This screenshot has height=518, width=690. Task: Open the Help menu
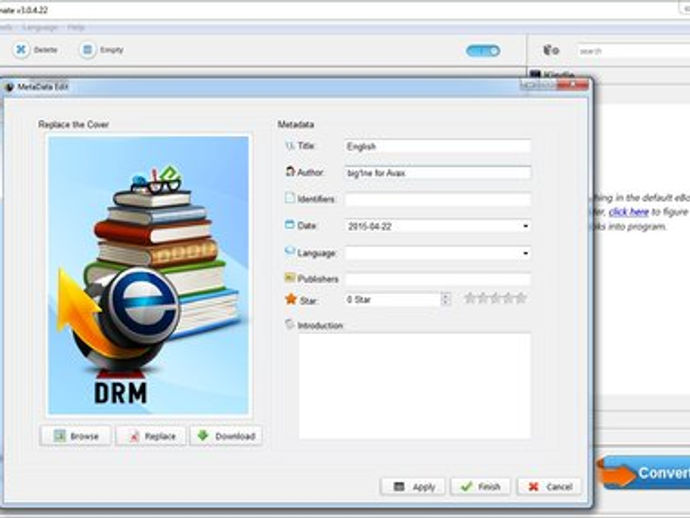tap(76, 28)
